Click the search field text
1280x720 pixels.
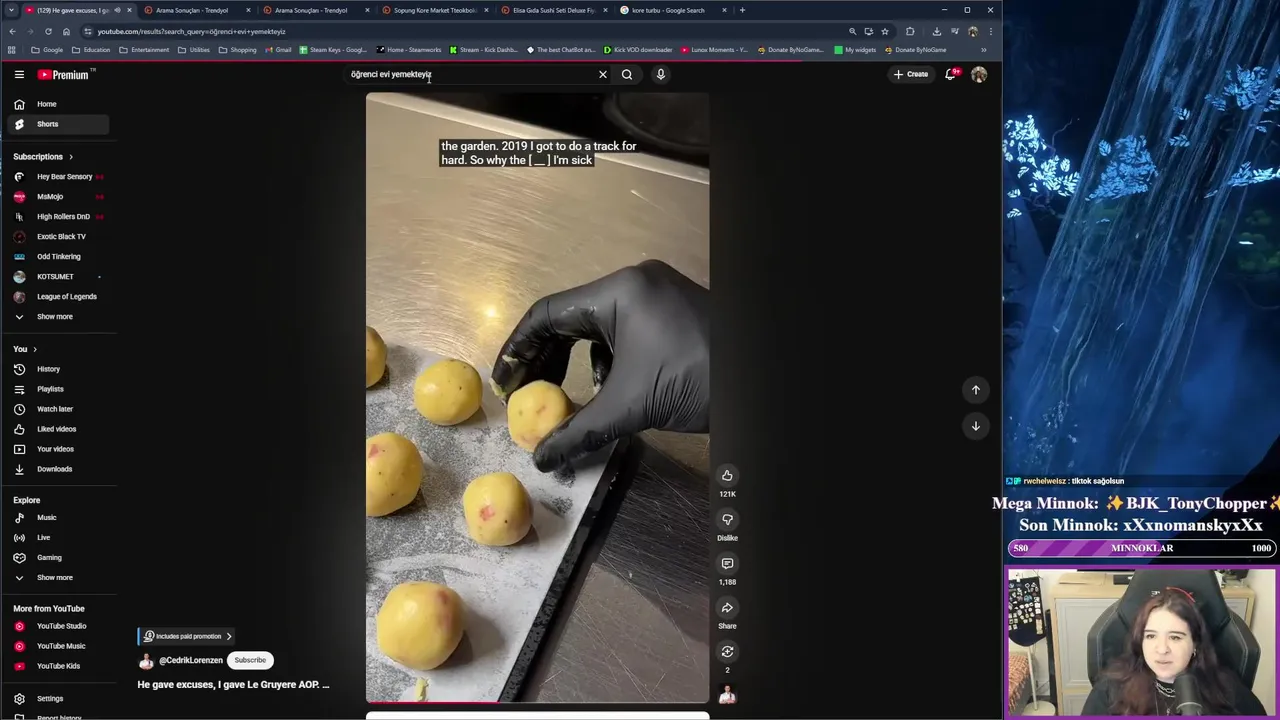[x=391, y=74]
